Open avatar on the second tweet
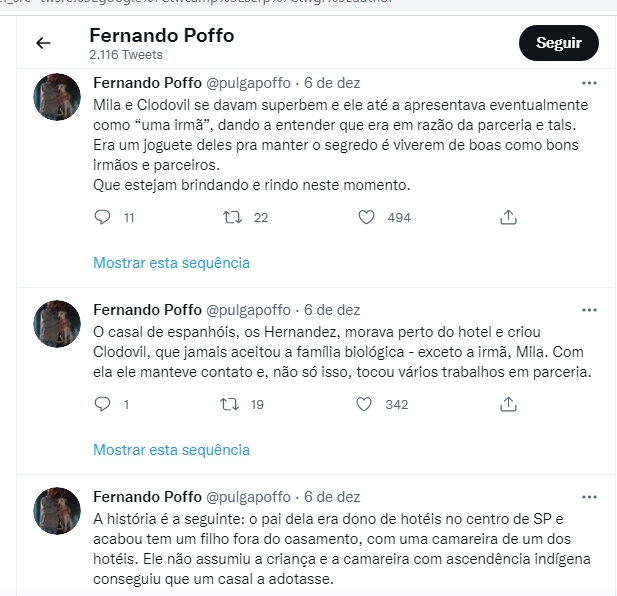The height and width of the screenshot is (596, 617). [x=57, y=324]
